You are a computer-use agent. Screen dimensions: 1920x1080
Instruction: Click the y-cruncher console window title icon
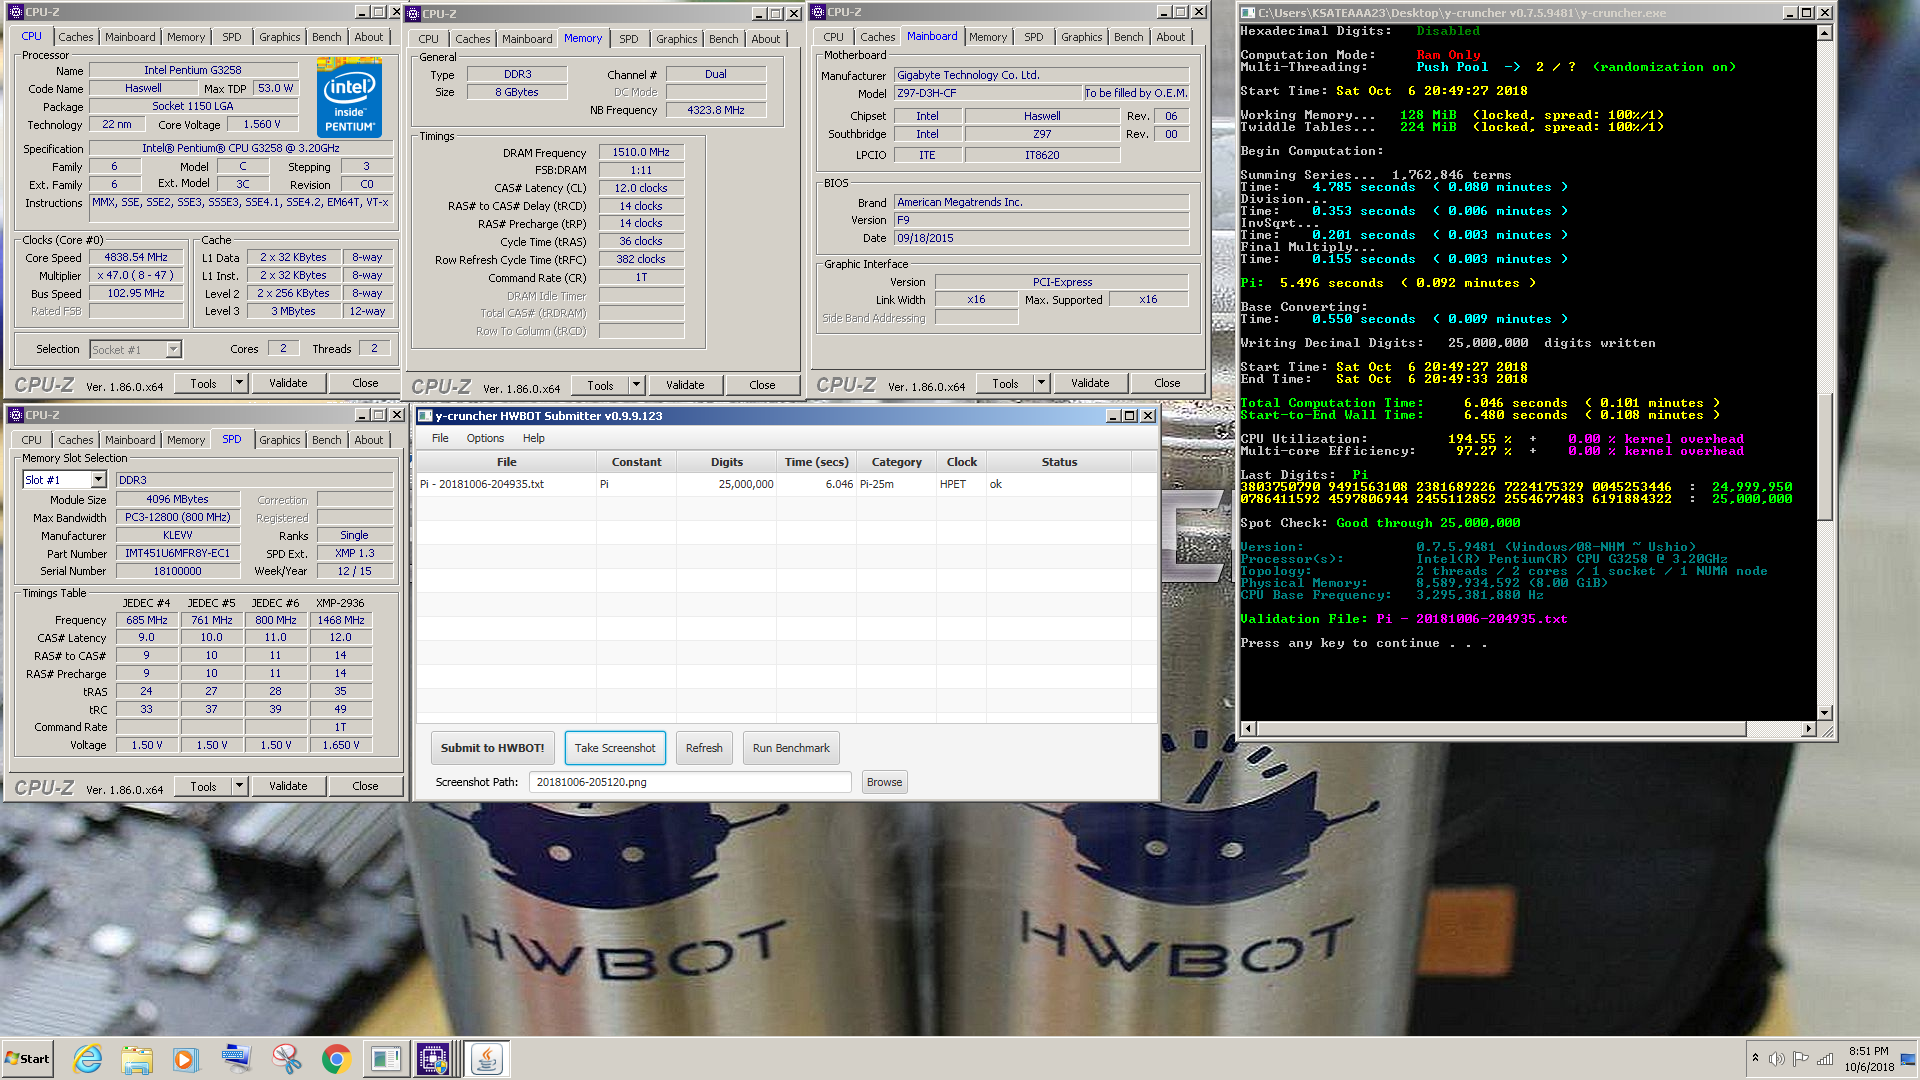pyautogui.click(x=1248, y=13)
